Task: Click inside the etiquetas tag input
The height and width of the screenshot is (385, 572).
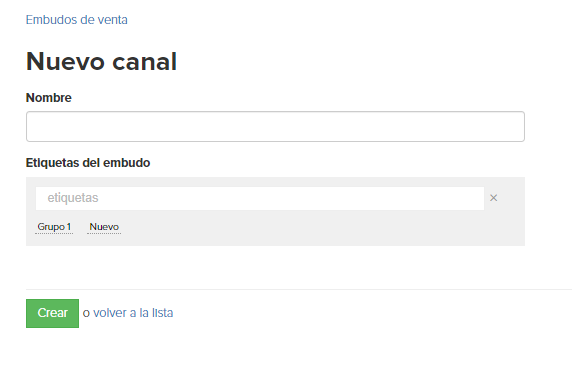Action: 260,198
